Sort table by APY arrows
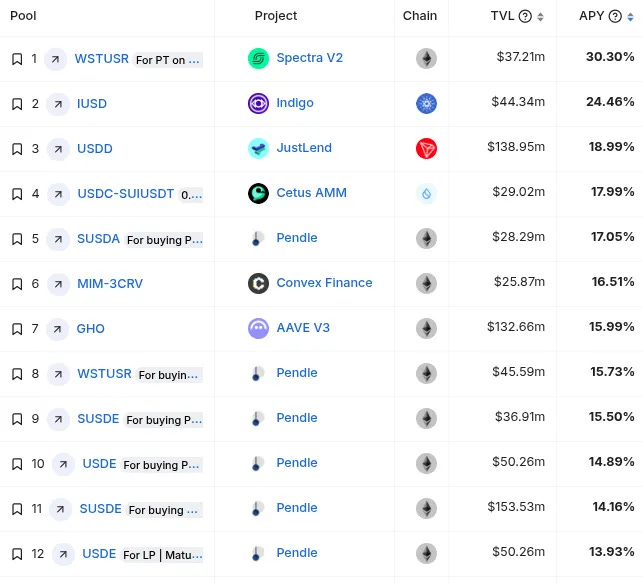This screenshot has width=643, height=584. coord(630,17)
